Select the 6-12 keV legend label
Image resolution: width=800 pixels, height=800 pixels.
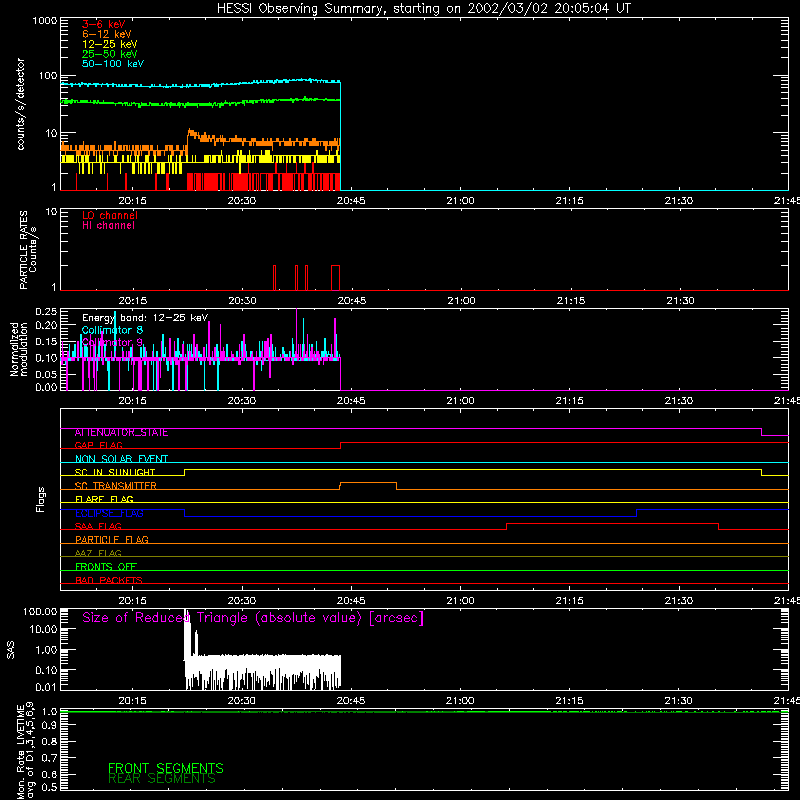coord(107,34)
